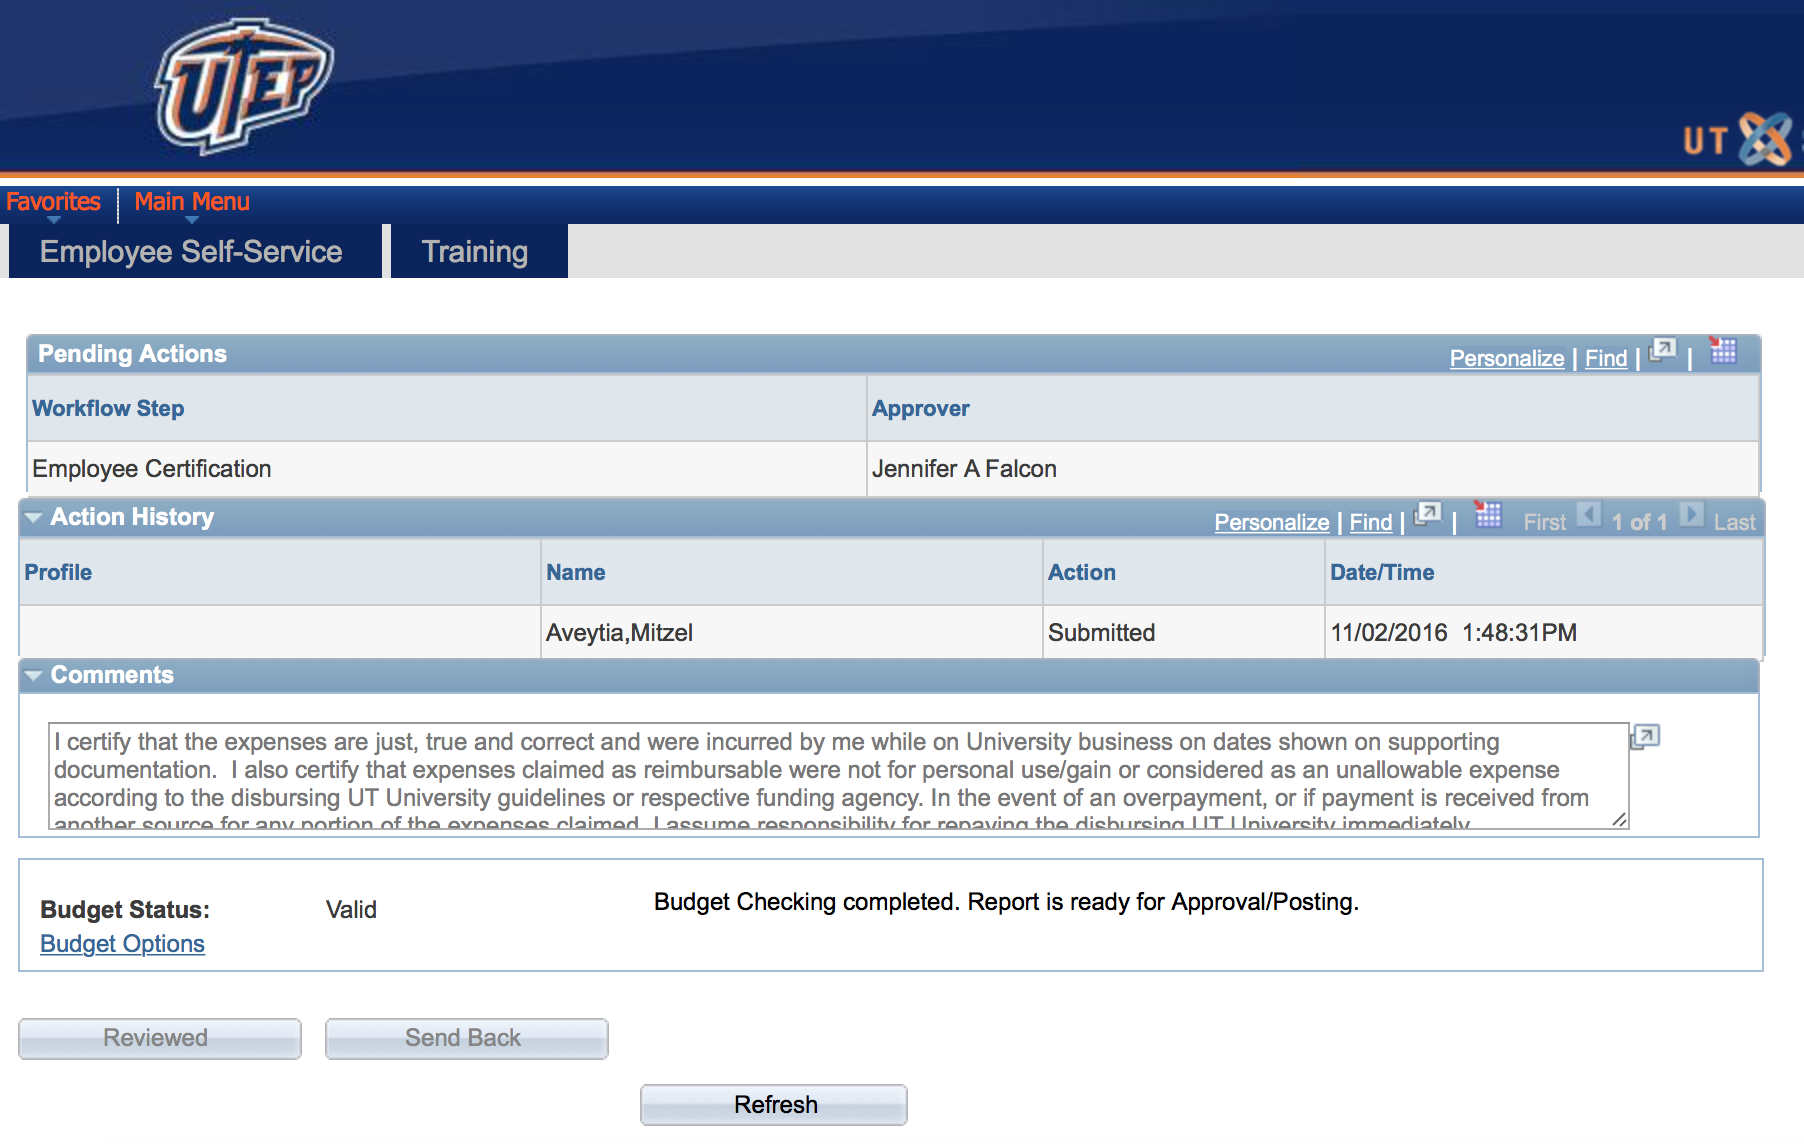Sort by Workflow Step column header
This screenshot has width=1804, height=1144.
108,408
